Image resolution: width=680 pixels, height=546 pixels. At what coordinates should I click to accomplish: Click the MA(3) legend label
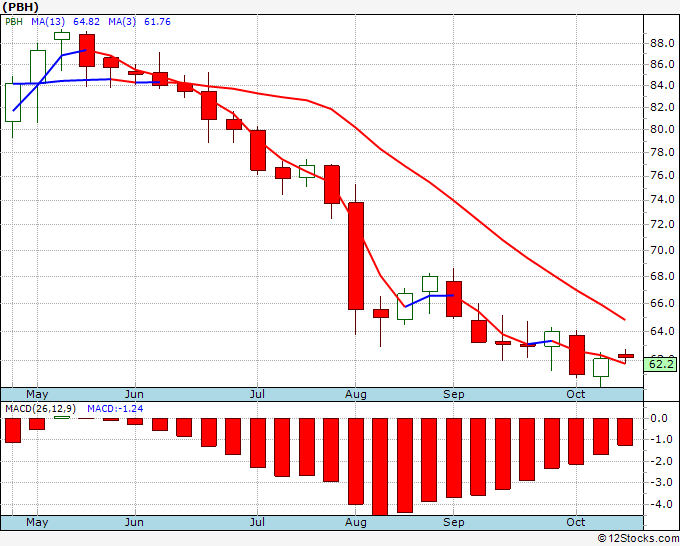point(122,22)
